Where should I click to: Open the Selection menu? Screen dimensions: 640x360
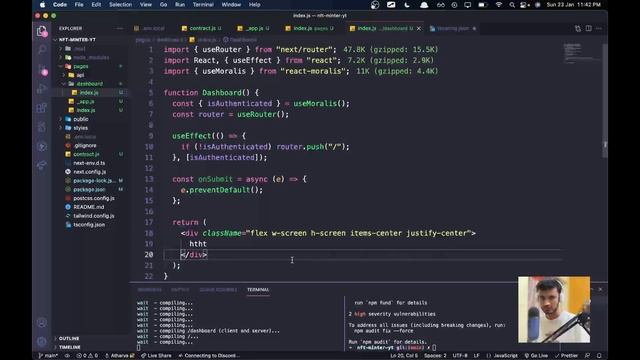[120, 5]
